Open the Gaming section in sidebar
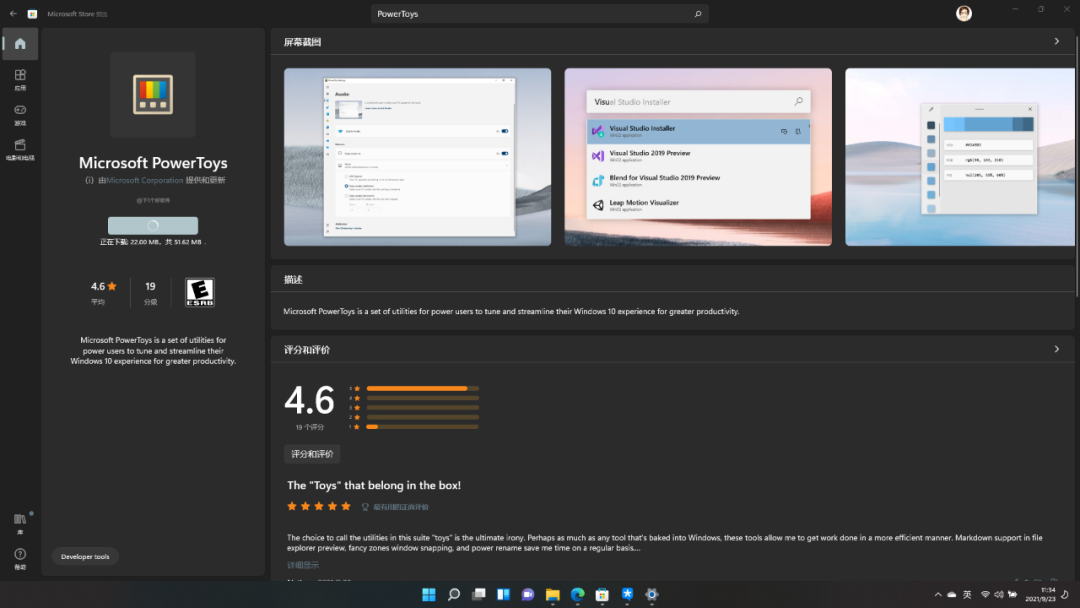1080x608 pixels. click(x=20, y=114)
